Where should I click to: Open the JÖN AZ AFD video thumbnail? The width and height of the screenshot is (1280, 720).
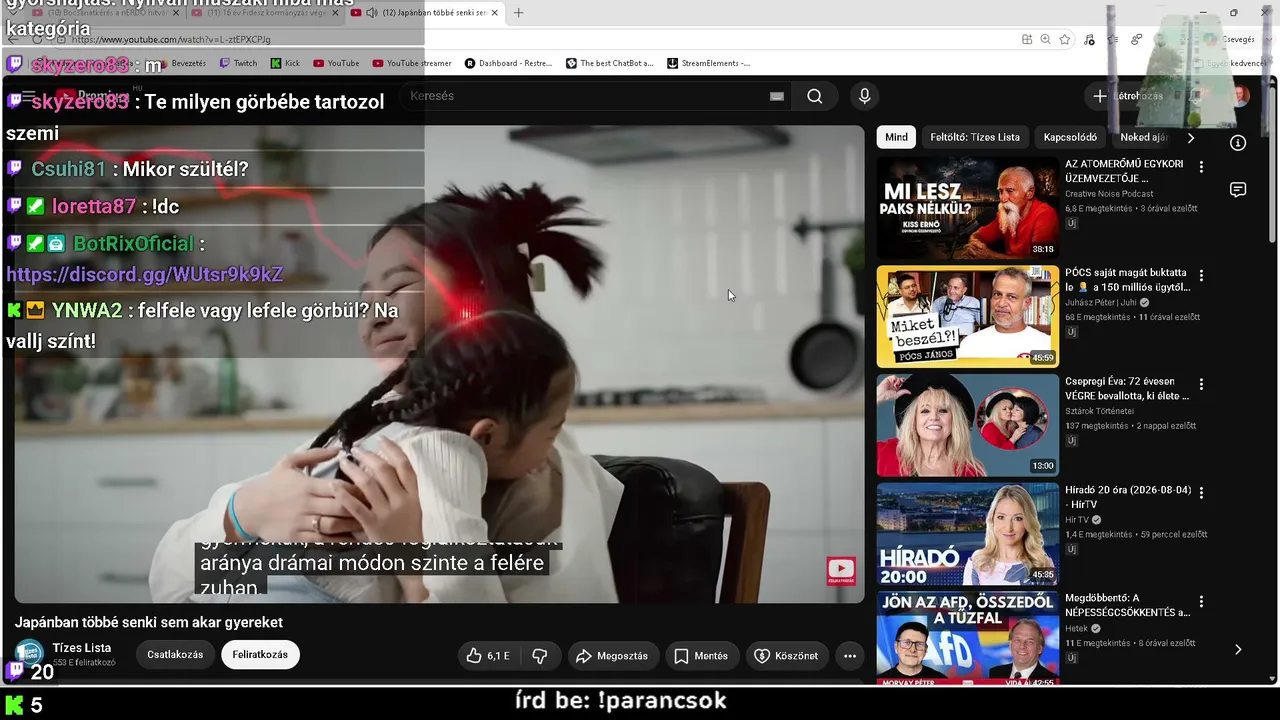tap(967, 640)
